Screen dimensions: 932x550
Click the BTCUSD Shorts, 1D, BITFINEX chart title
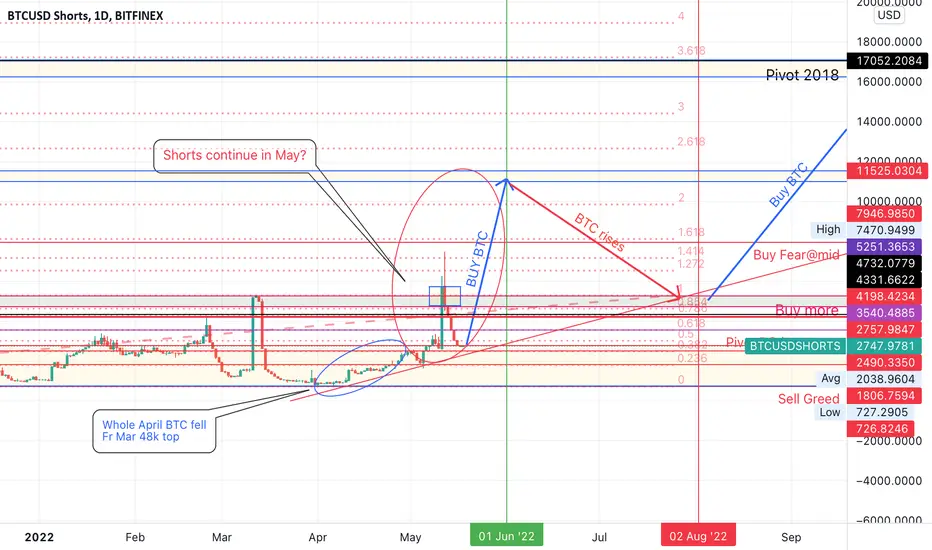[x=85, y=15]
